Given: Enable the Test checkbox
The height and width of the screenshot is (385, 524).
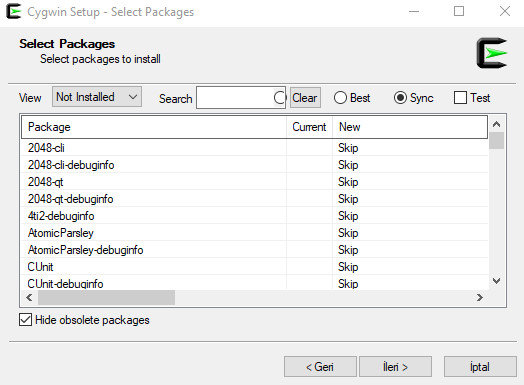Looking at the screenshot, I should coord(472,98).
